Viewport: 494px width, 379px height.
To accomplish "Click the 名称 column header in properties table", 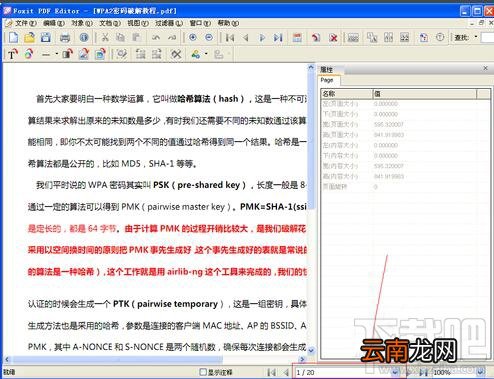I will [346, 94].
